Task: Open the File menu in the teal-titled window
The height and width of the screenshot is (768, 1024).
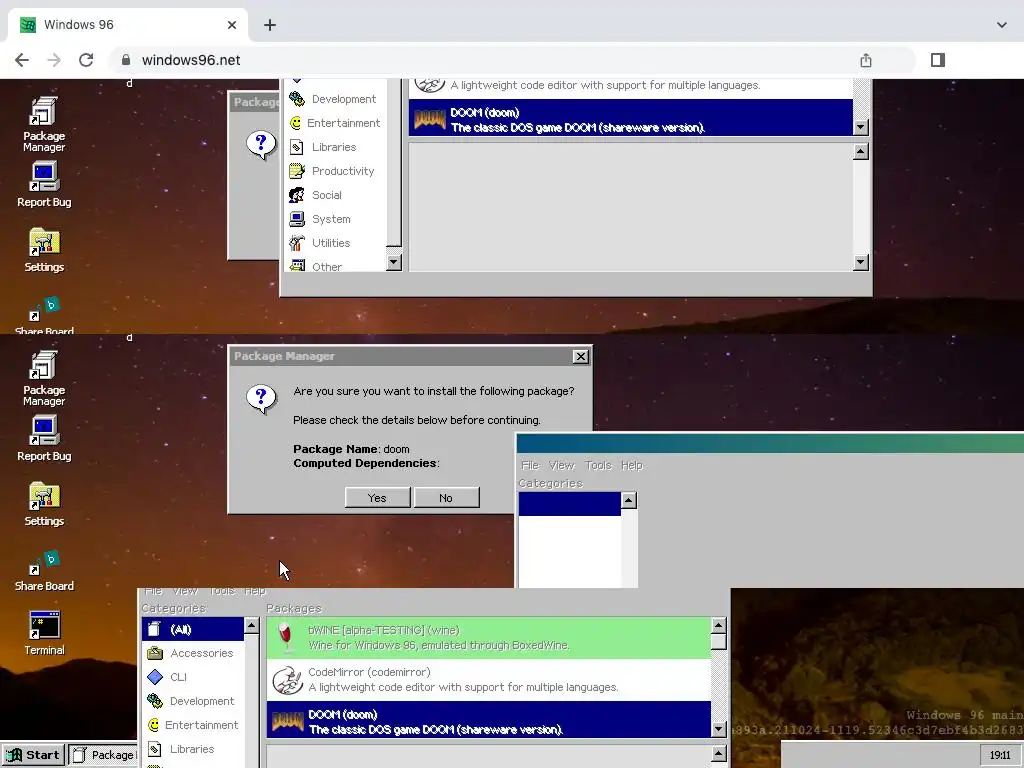Action: (x=530, y=465)
